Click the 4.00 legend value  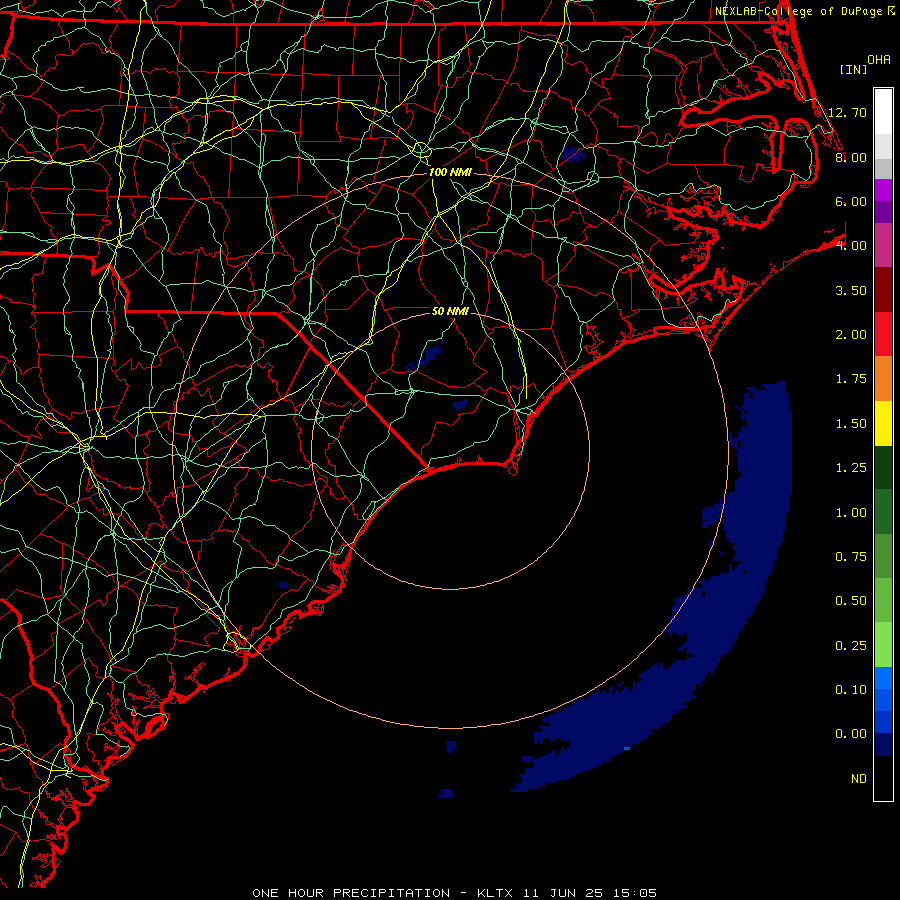tap(851, 246)
